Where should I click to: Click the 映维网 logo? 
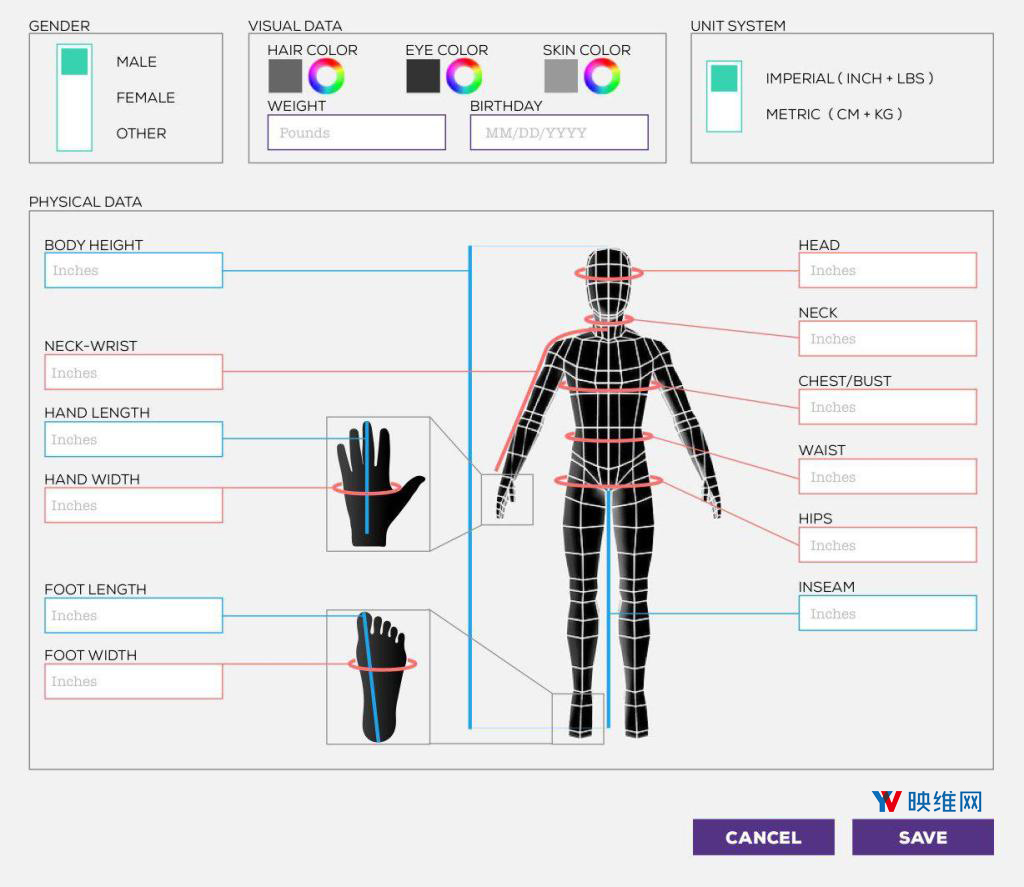927,801
